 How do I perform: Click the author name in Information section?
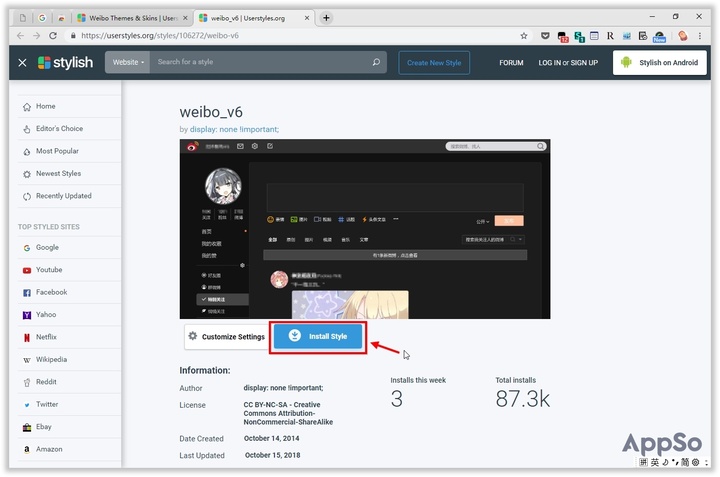coord(283,388)
